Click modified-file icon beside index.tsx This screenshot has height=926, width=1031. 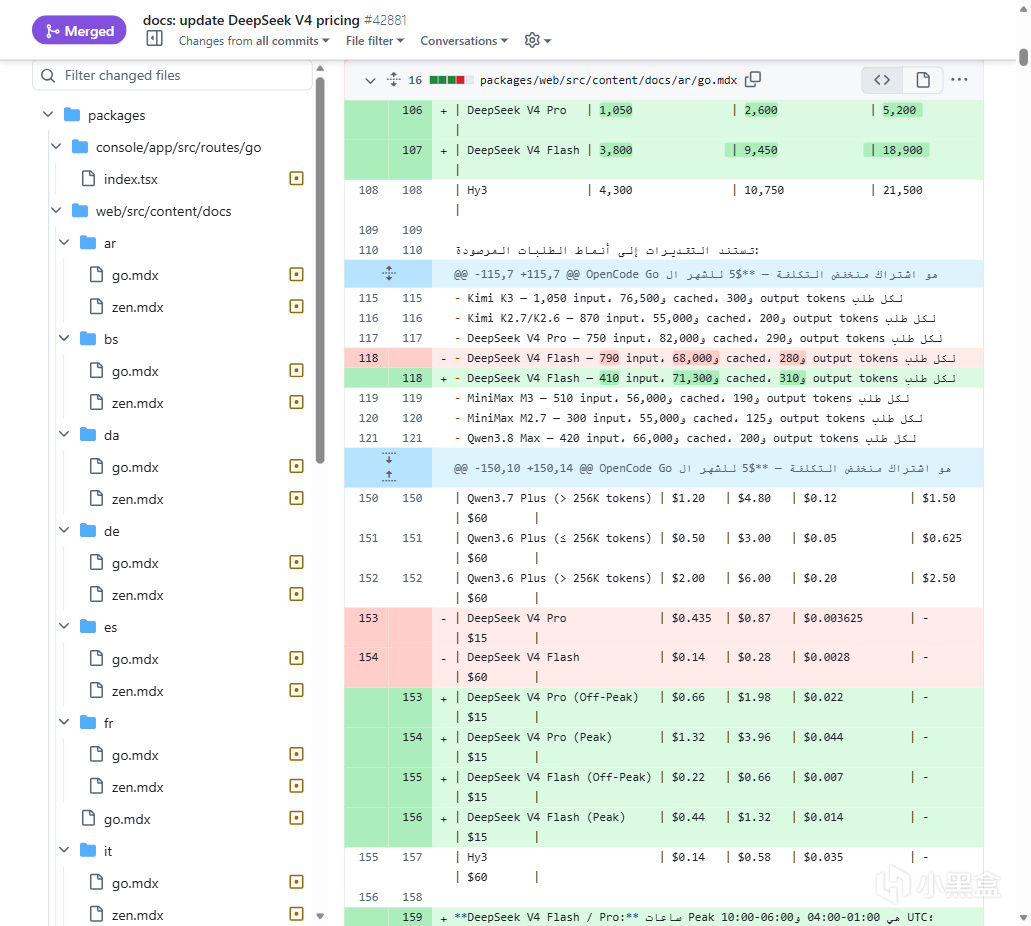(x=297, y=178)
